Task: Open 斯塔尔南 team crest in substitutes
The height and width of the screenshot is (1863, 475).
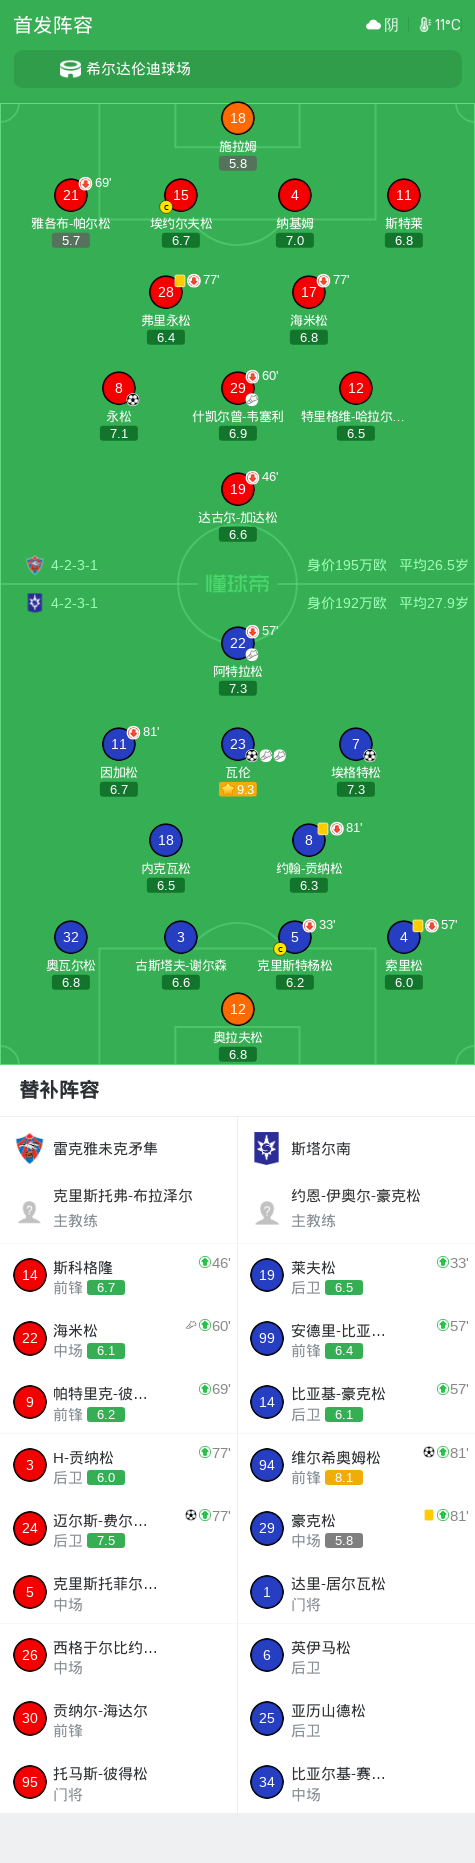Action: 267,1148
